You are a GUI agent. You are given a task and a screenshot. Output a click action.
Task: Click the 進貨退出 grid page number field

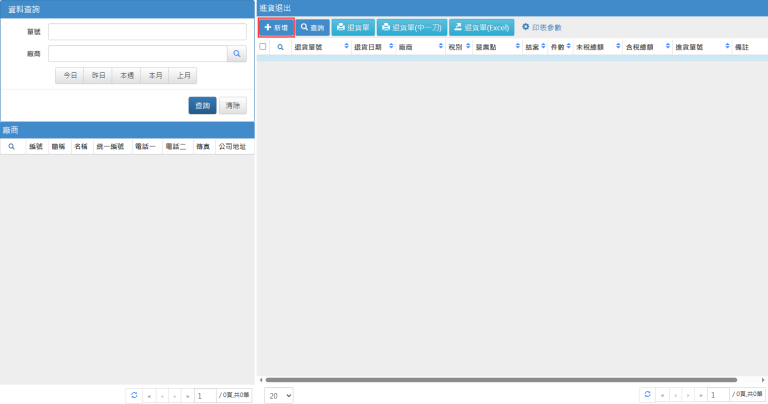tap(718, 395)
